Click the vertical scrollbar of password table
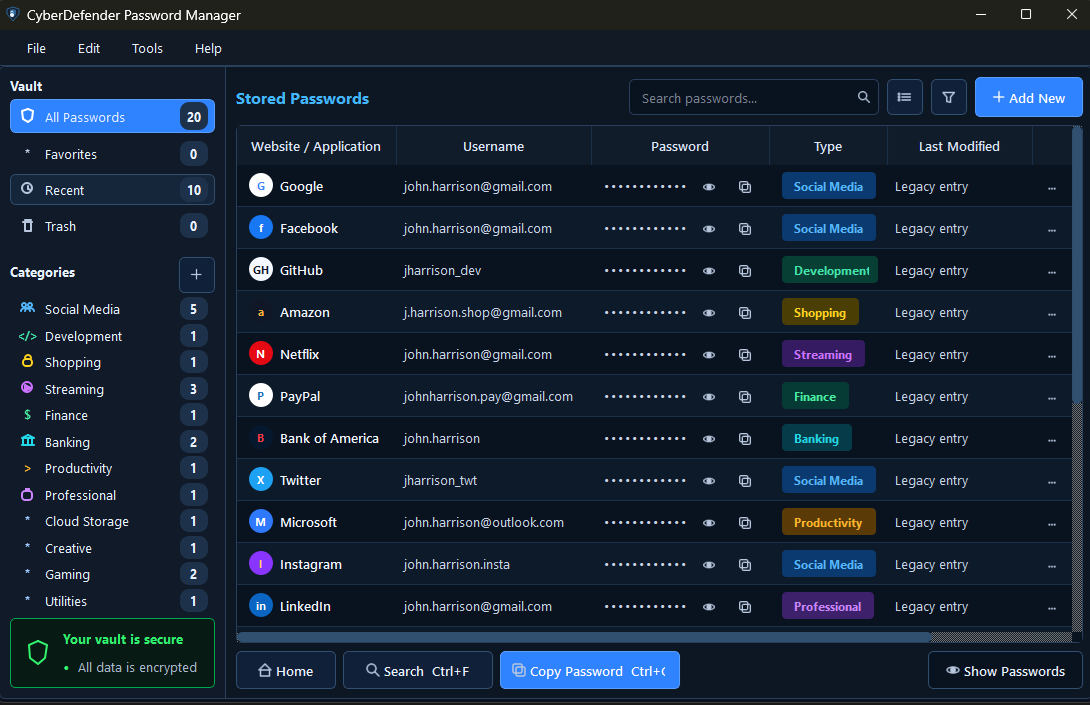1090x705 pixels. 1077,264
